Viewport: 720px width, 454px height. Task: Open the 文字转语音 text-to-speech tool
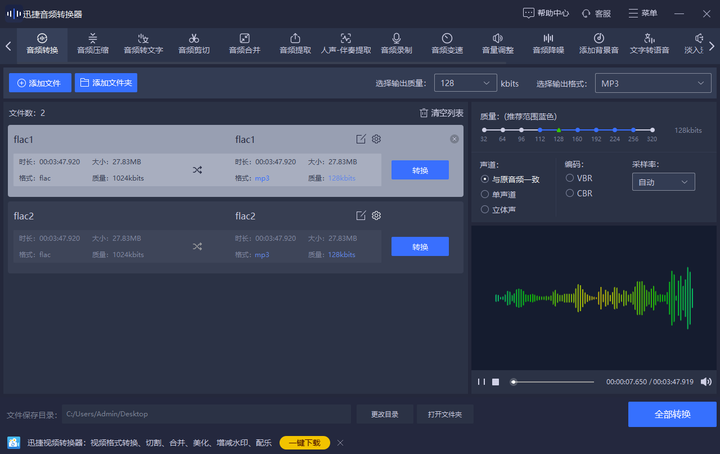649,44
